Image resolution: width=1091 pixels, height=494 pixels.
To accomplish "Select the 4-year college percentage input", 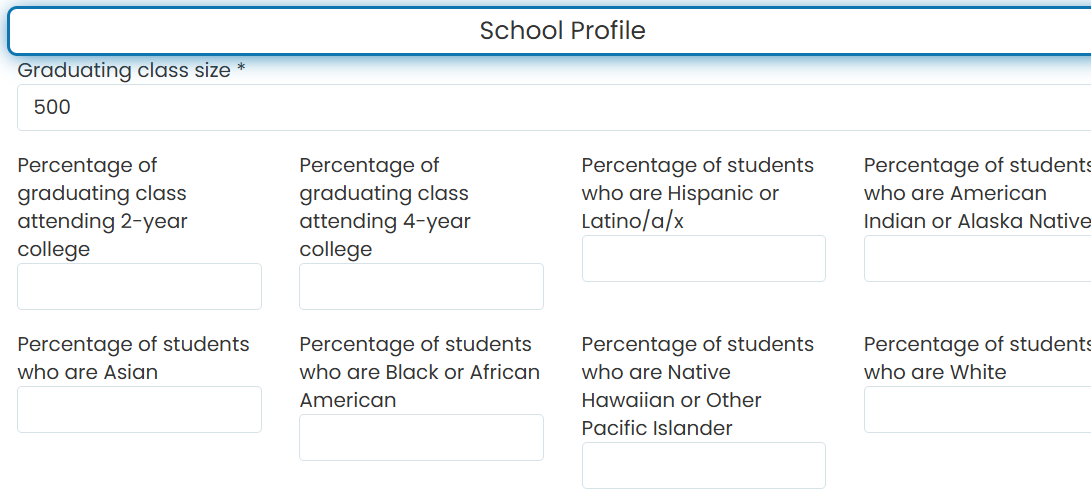I will coord(421,286).
